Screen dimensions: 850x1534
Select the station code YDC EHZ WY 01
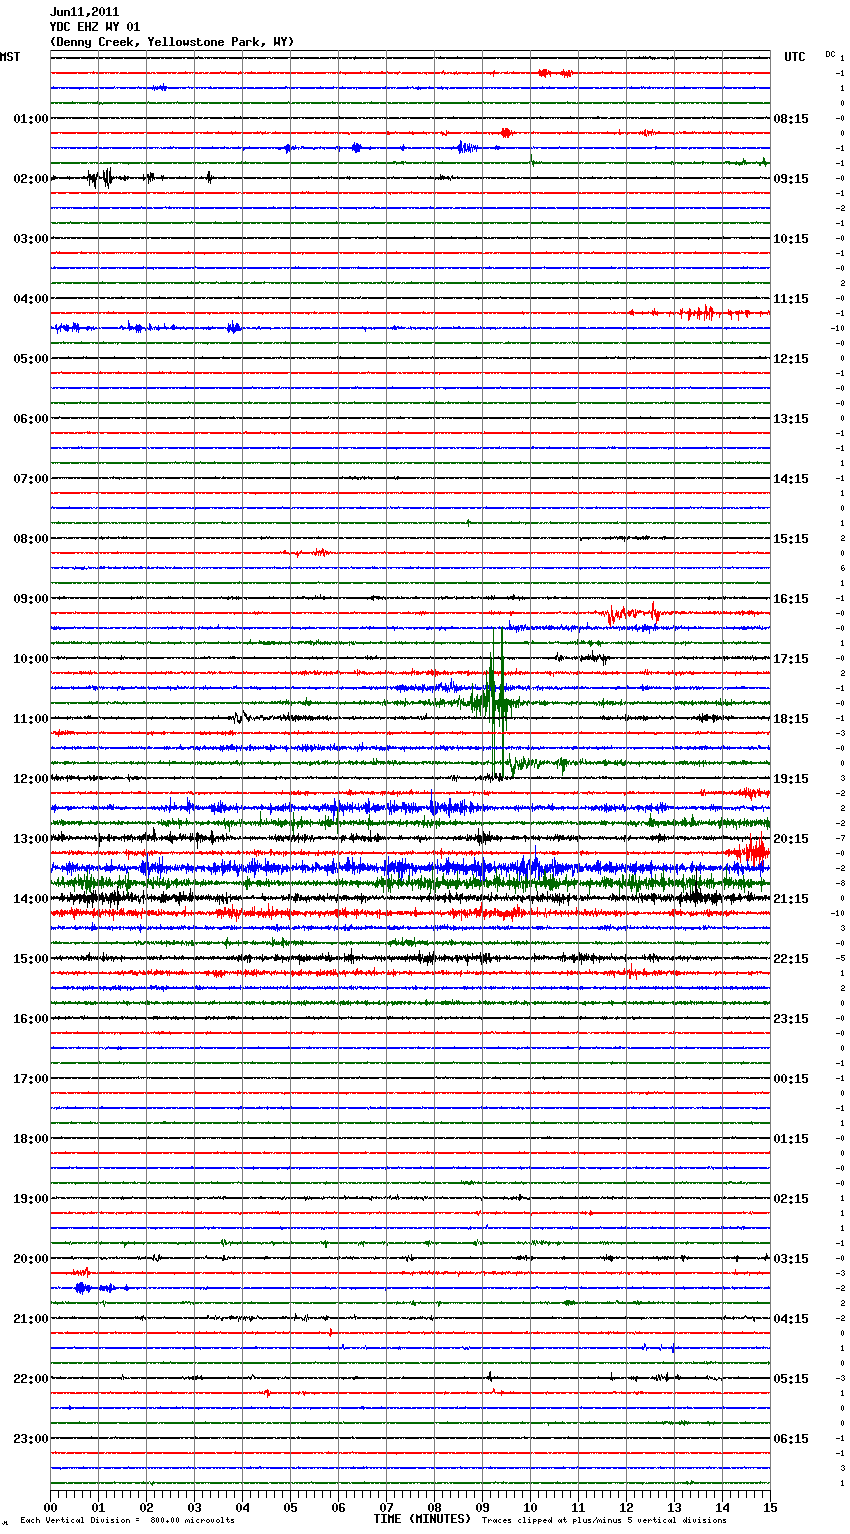pyautogui.click(x=95, y=27)
